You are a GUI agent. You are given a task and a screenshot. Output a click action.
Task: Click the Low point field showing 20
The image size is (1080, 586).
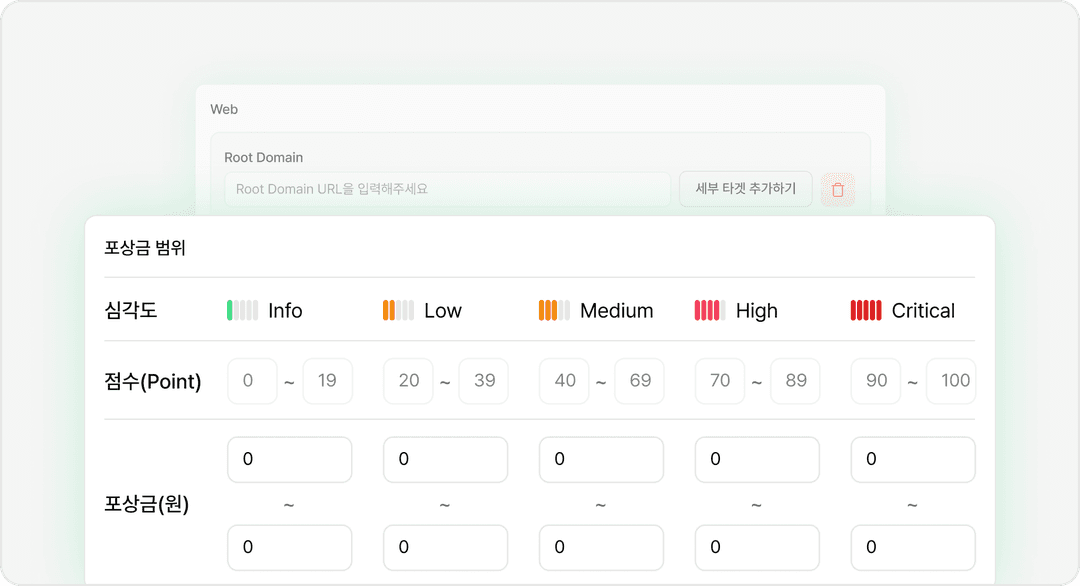(x=409, y=381)
